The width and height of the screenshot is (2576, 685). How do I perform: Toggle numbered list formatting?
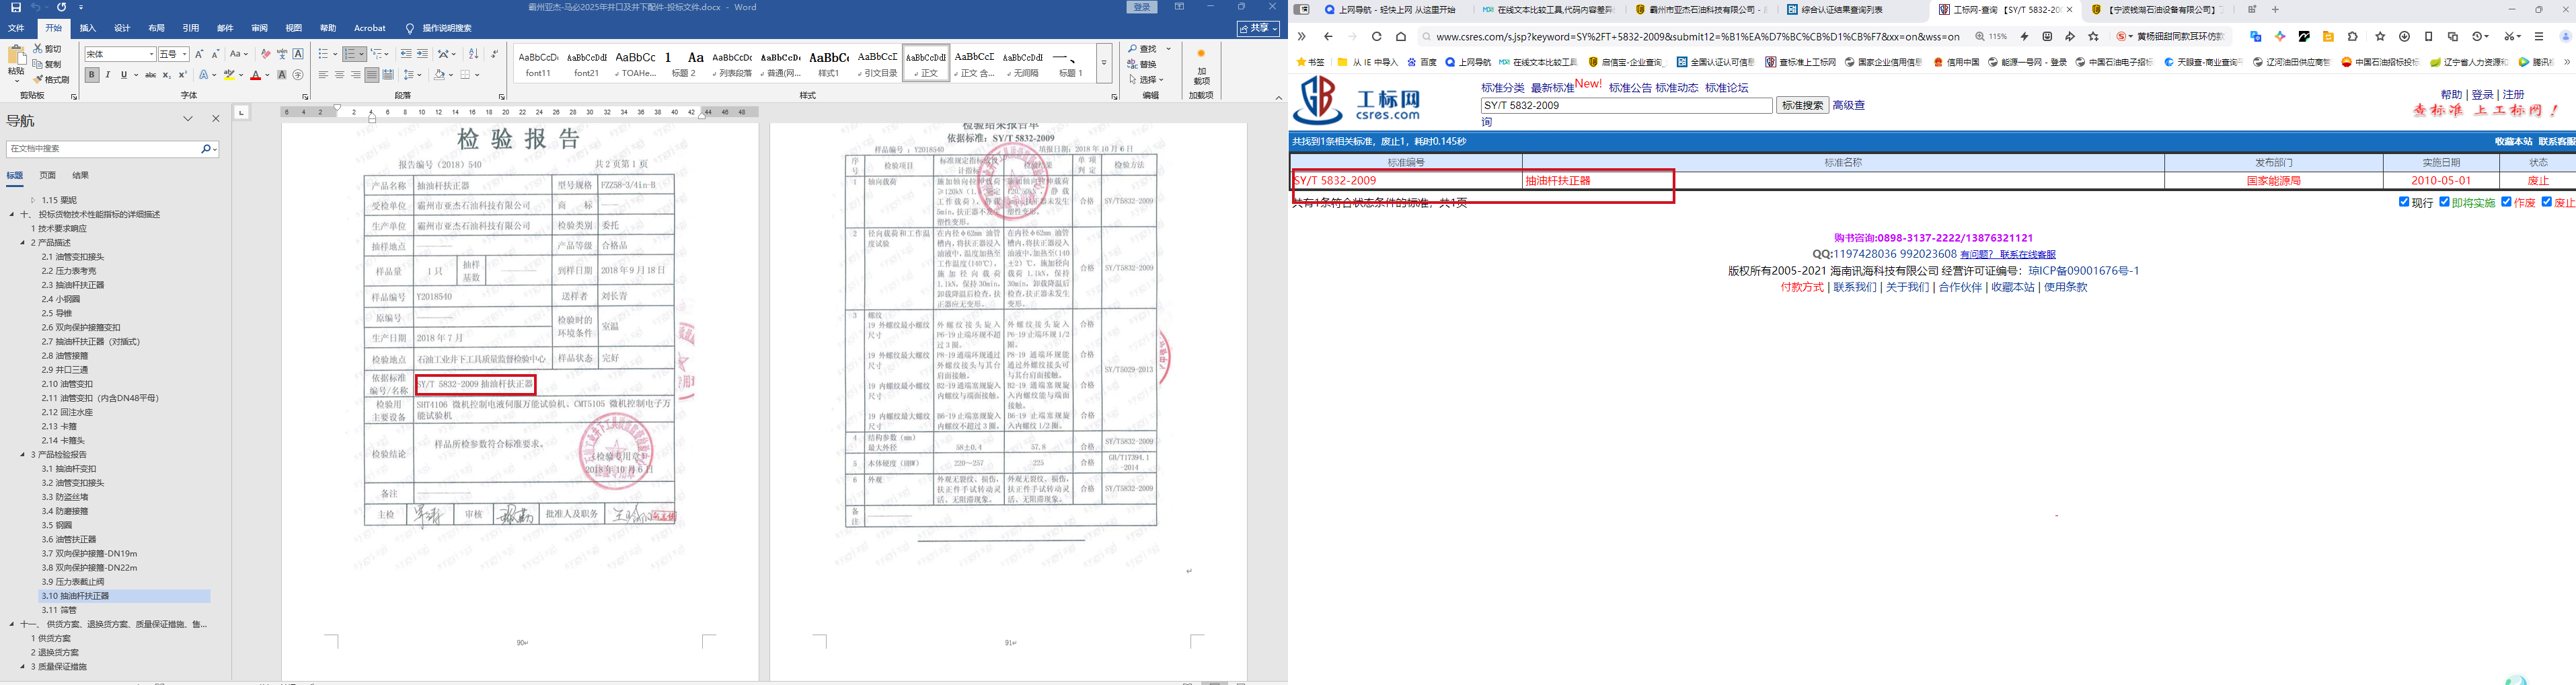click(x=349, y=54)
